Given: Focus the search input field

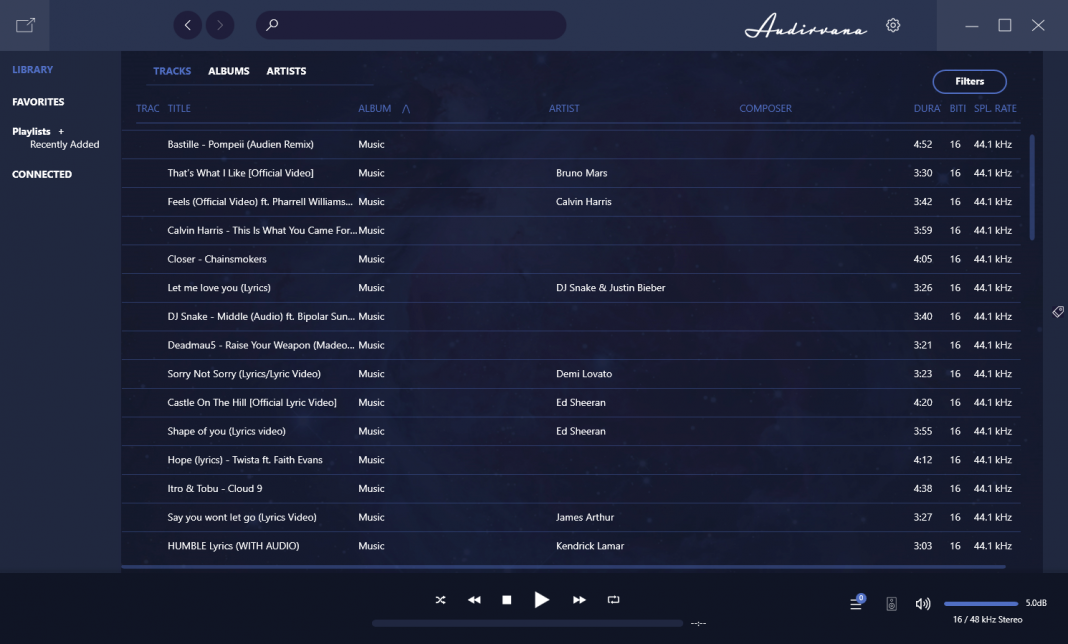Looking at the screenshot, I should 411,25.
